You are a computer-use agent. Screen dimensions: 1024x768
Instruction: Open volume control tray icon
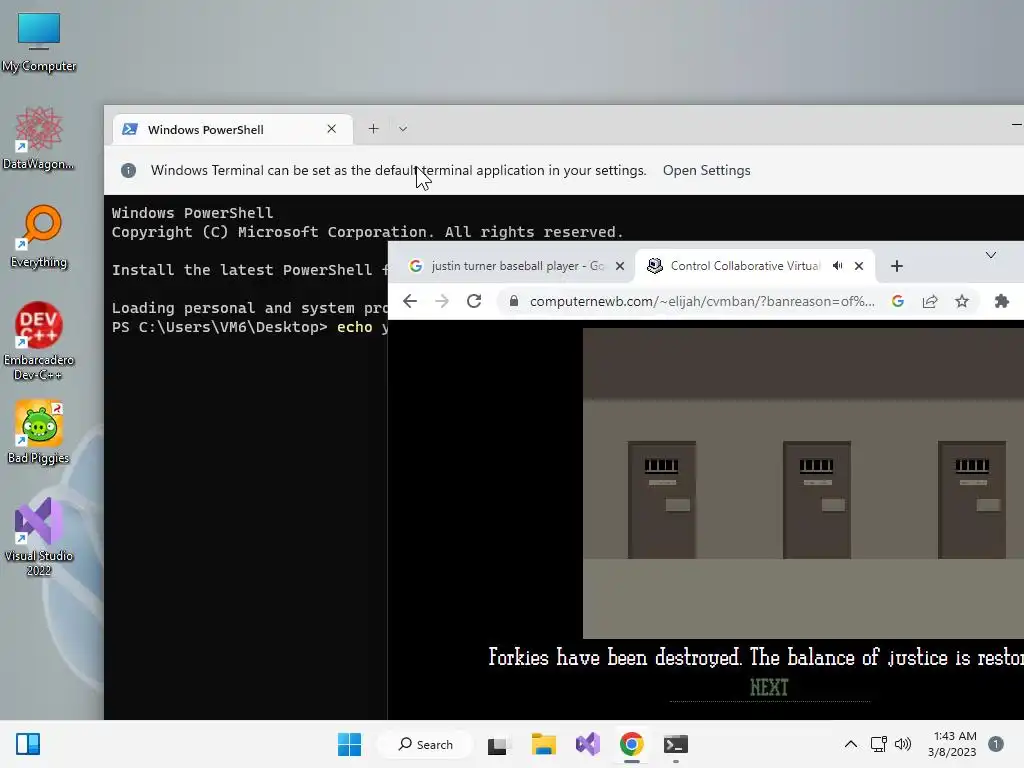pos(903,744)
